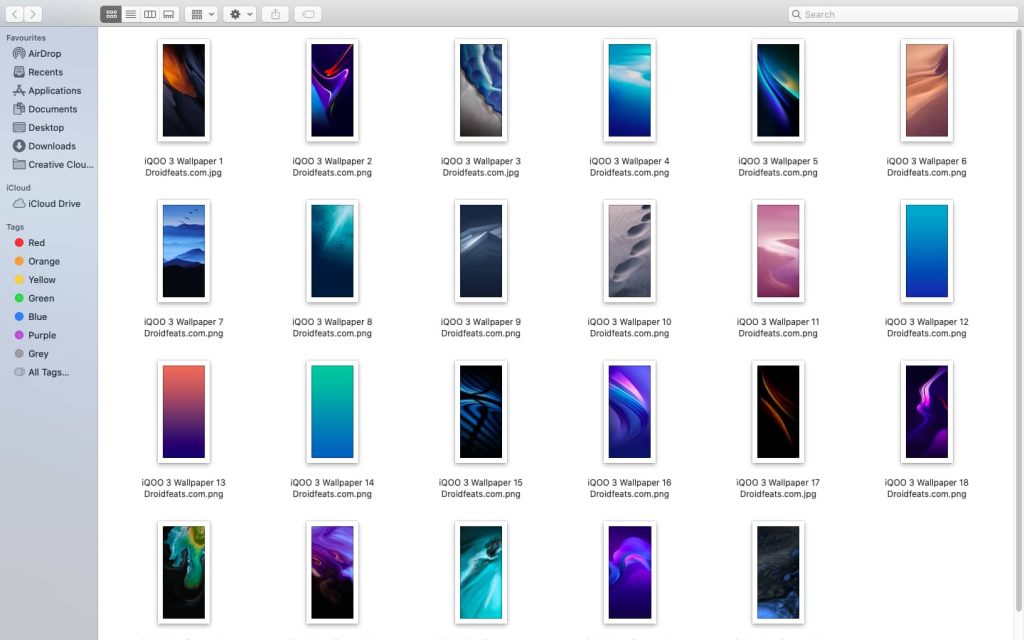Click All Tags… in sidebar

48,372
